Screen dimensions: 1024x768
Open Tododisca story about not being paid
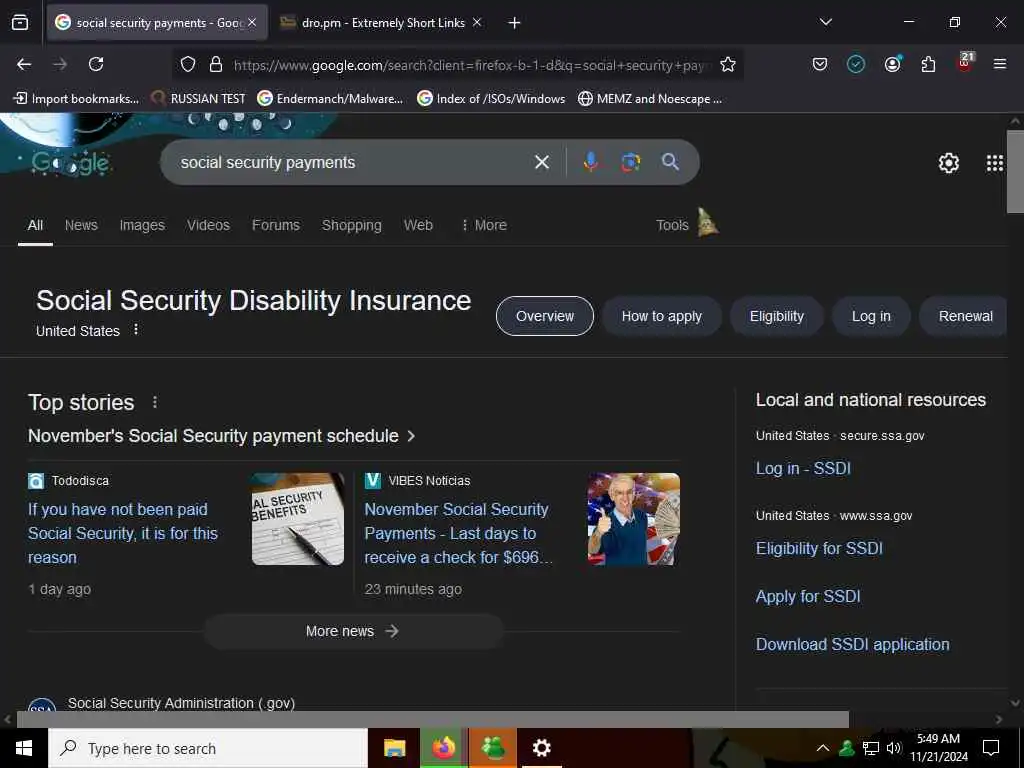pos(123,533)
